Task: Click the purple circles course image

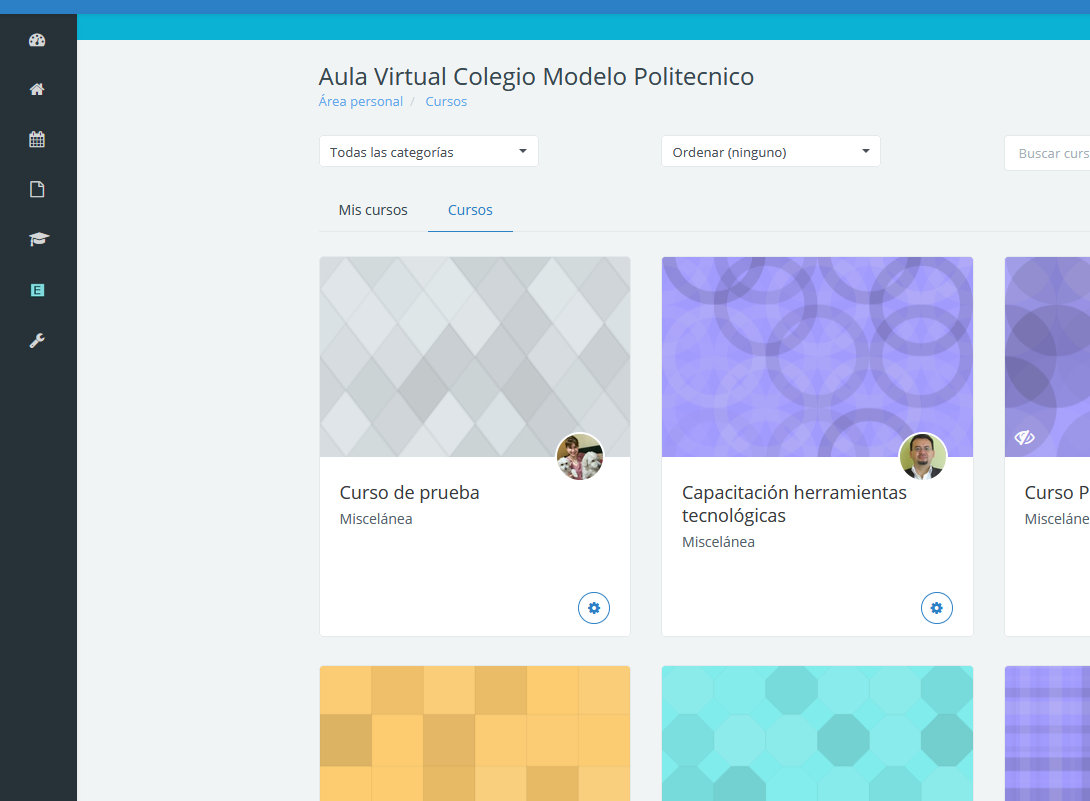Action: click(818, 357)
